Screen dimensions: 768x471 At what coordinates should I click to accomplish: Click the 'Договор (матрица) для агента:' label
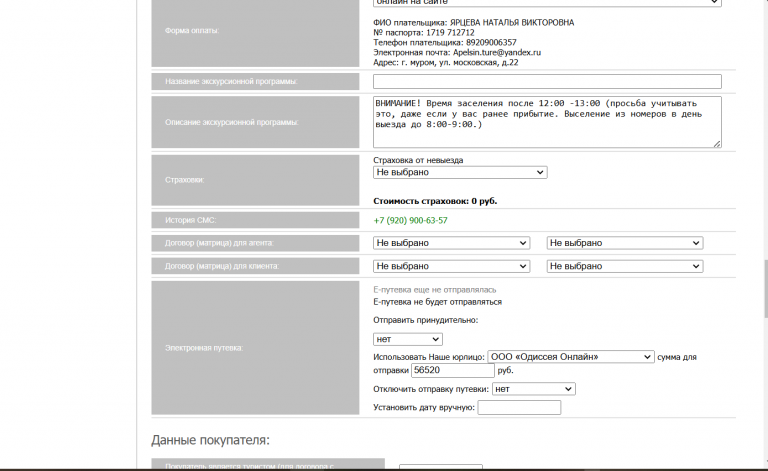(x=219, y=243)
